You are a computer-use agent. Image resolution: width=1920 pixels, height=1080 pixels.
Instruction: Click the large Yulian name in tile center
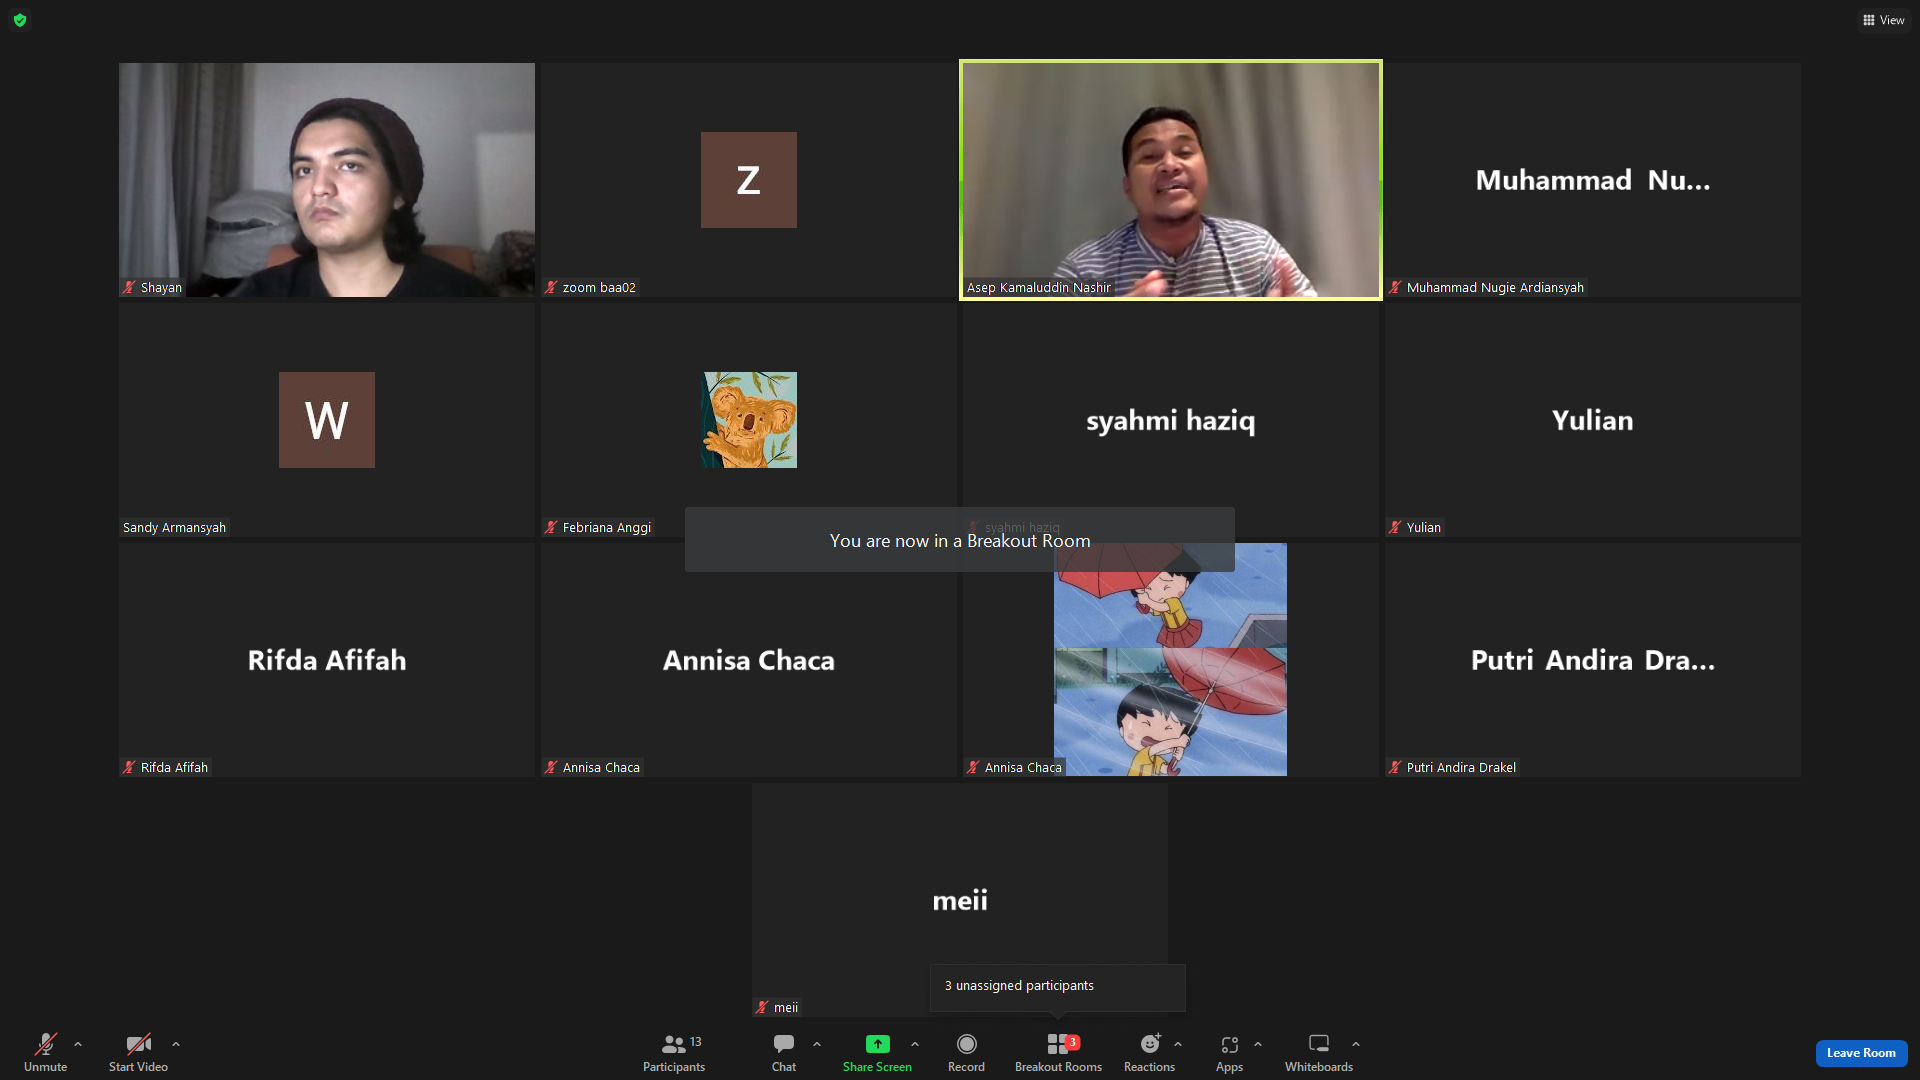click(x=1593, y=420)
